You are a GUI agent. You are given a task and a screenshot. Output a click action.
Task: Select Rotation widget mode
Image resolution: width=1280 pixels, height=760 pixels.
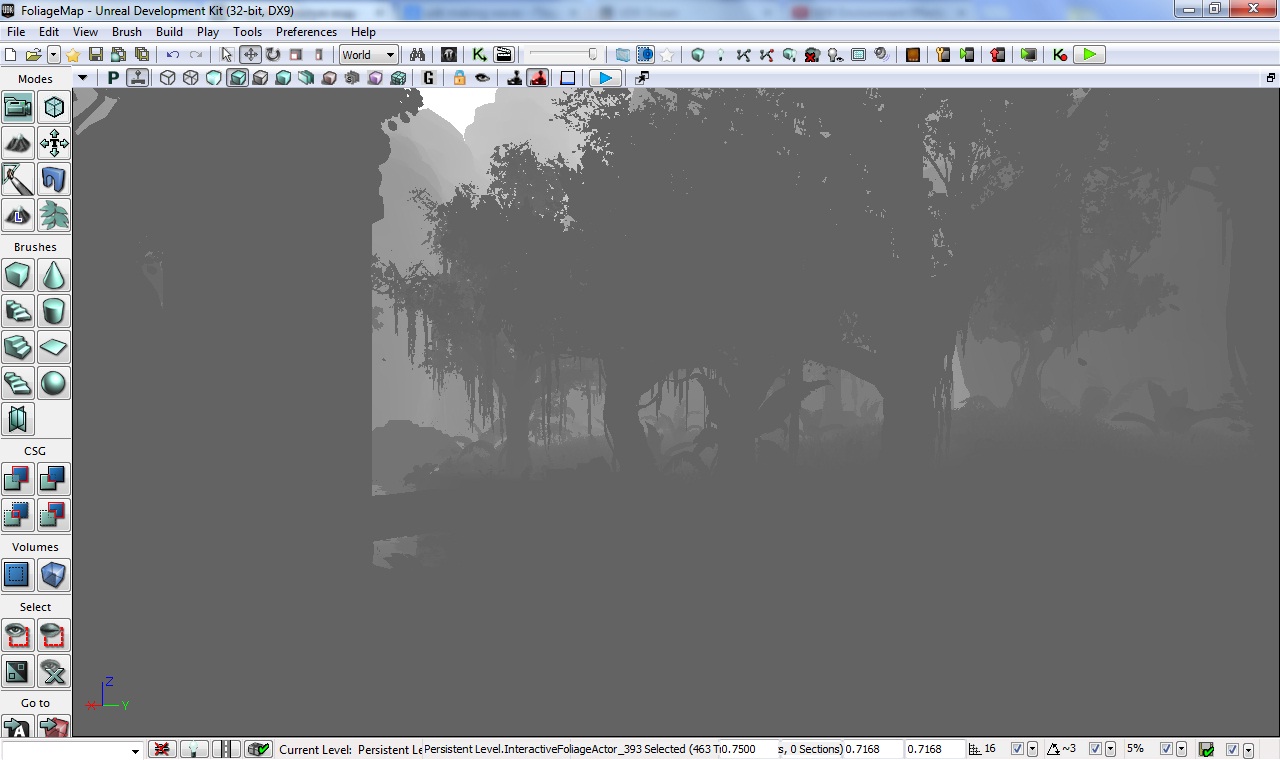(x=273, y=55)
